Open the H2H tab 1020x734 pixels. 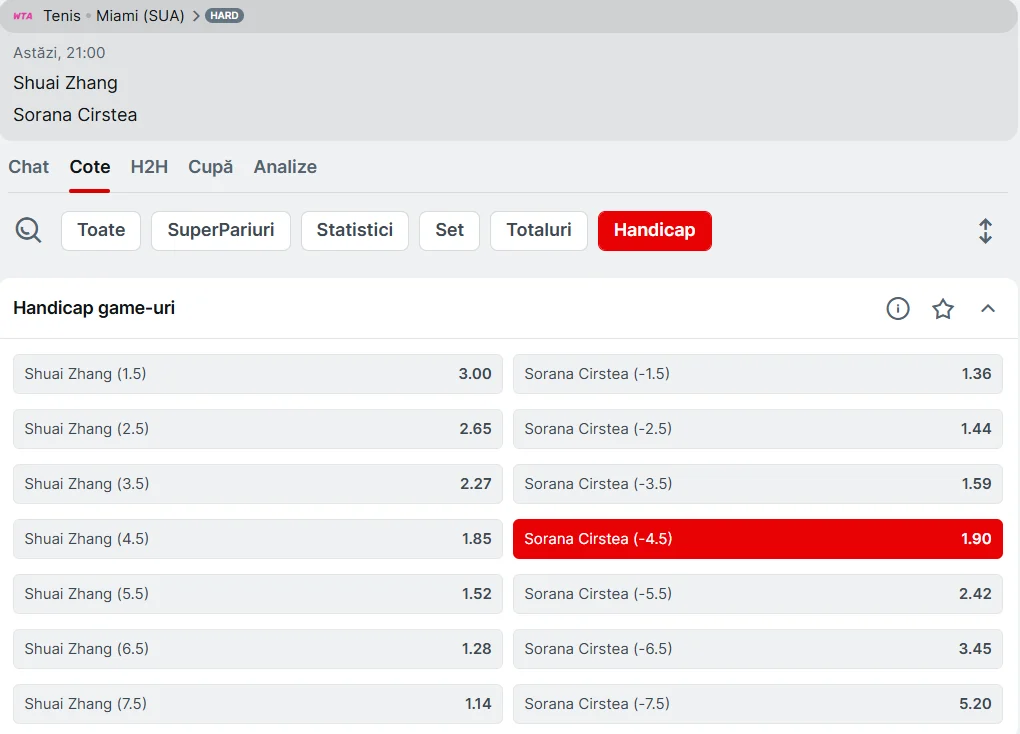[149, 167]
